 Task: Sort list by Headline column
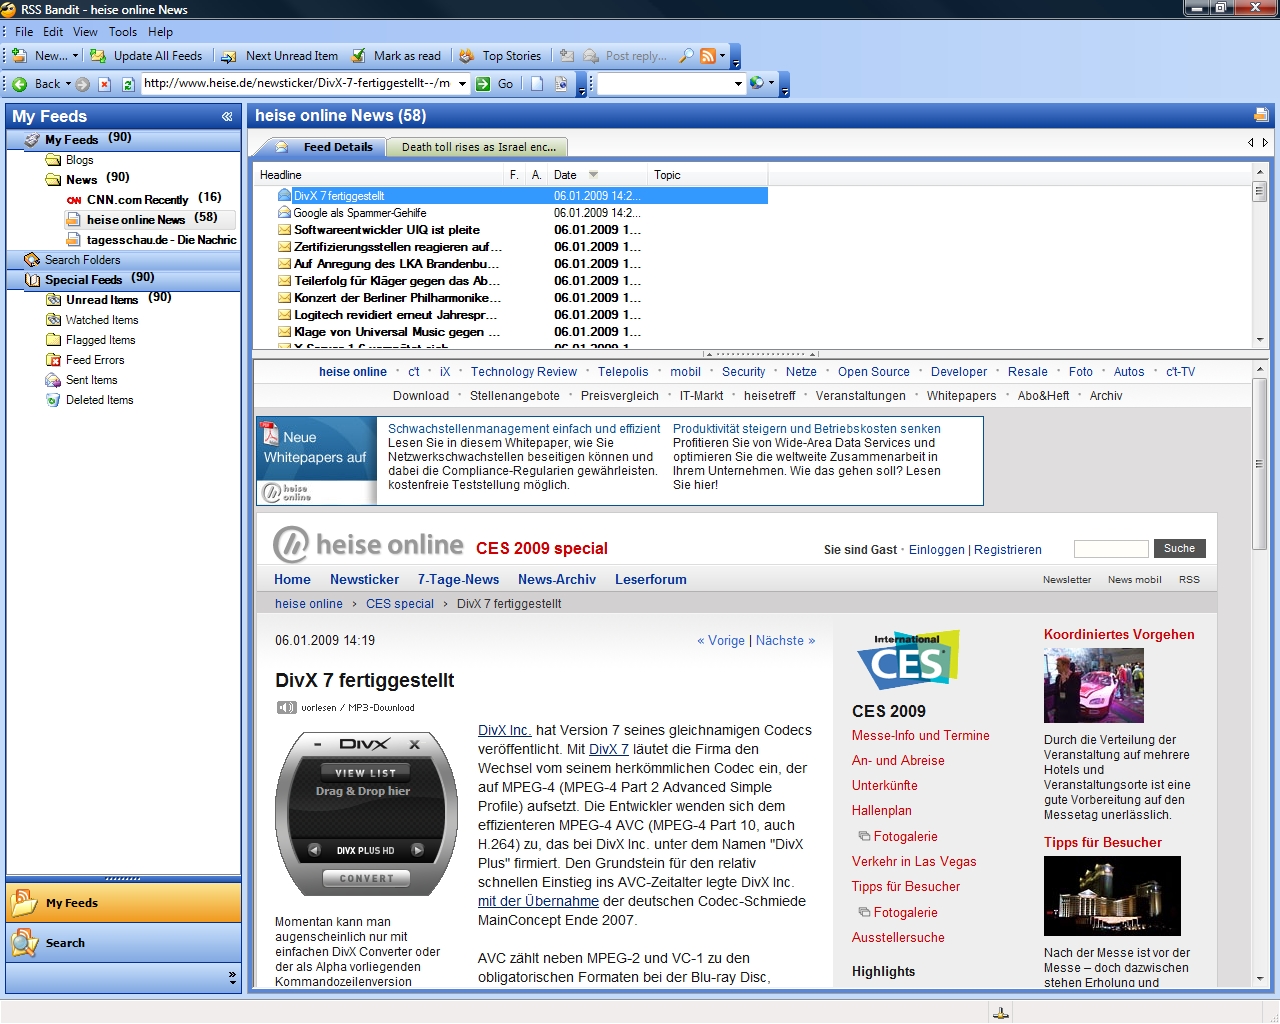[x=380, y=175]
